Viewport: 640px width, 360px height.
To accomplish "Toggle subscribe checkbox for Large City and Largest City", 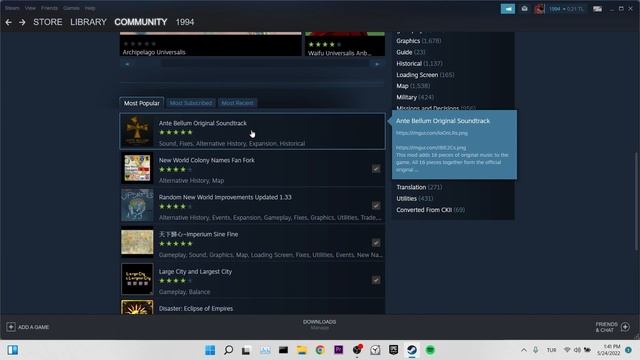I will (x=376, y=280).
